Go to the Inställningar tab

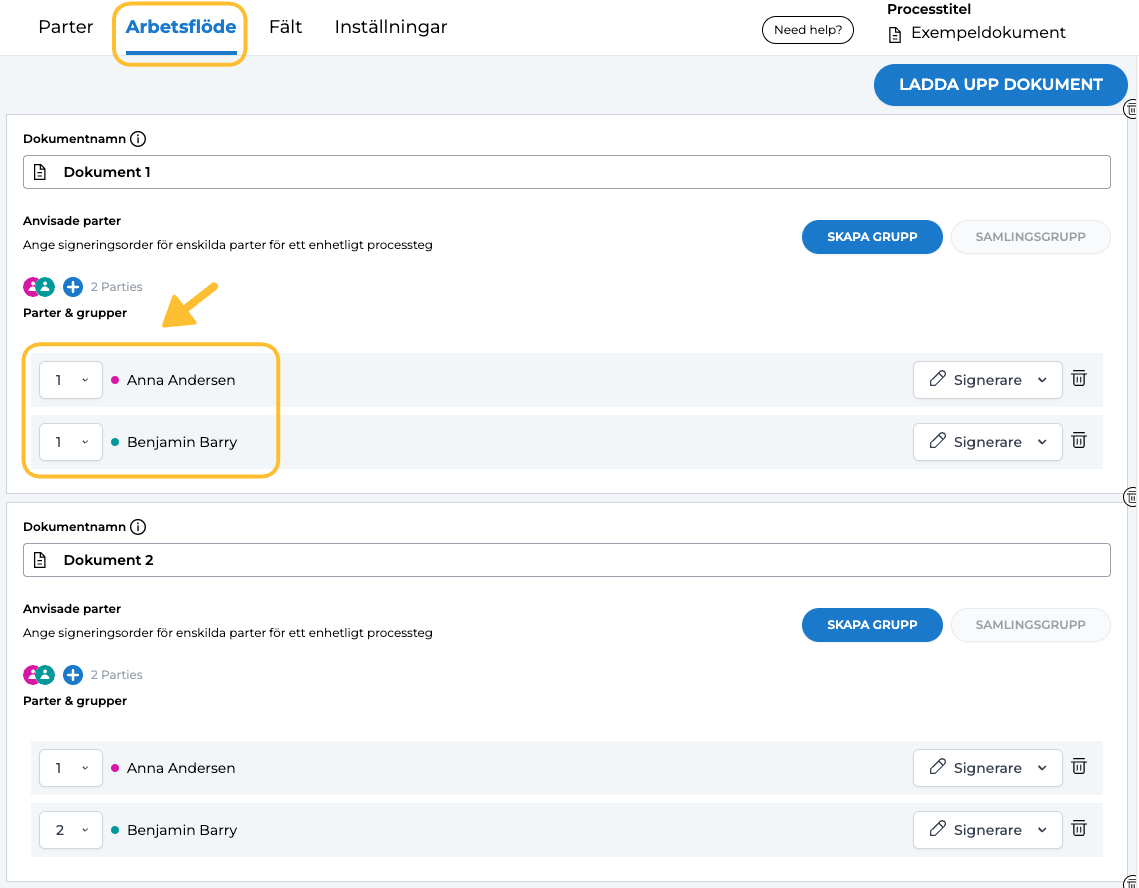[391, 27]
